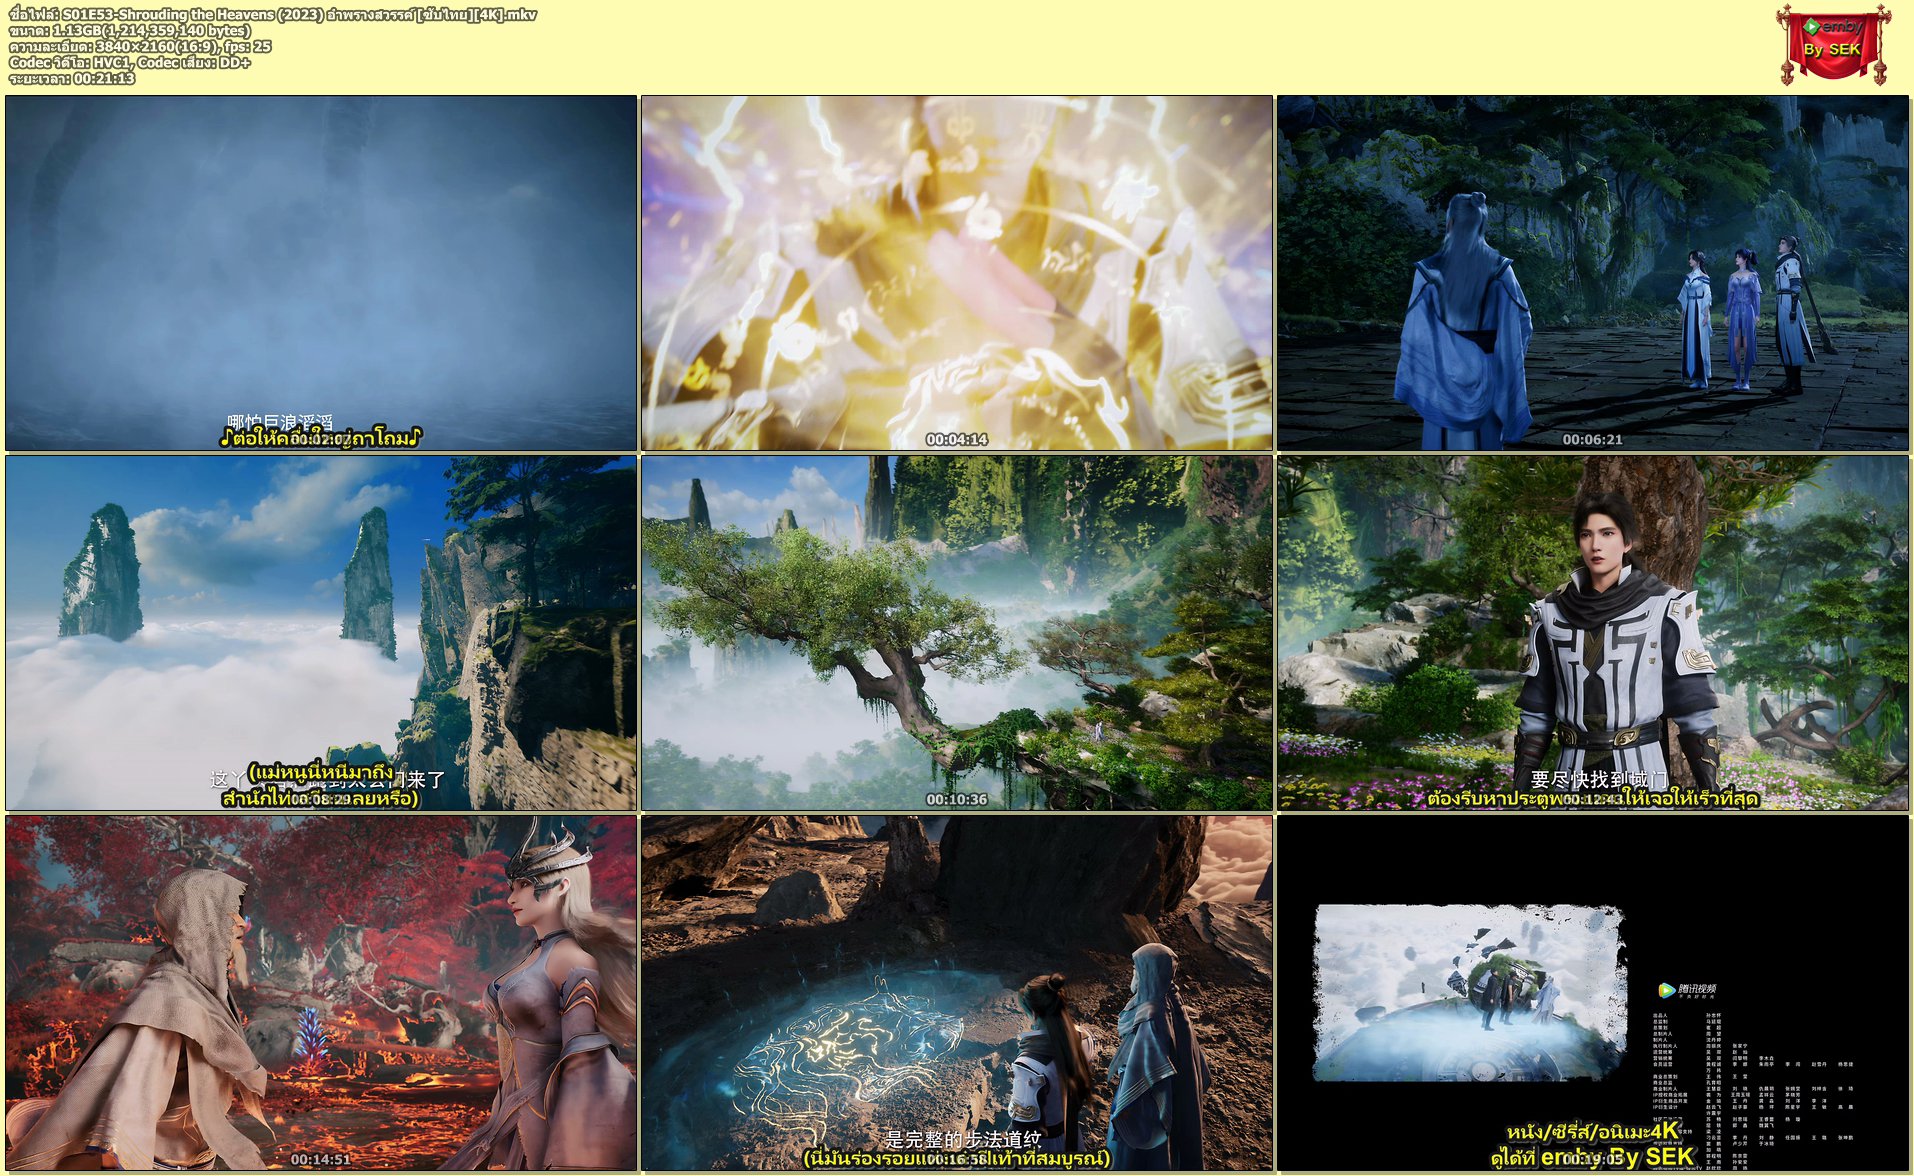1914x1176 pixels.
Task: Click the emby By SEK banner logo
Action: [x=1833, y=44]
